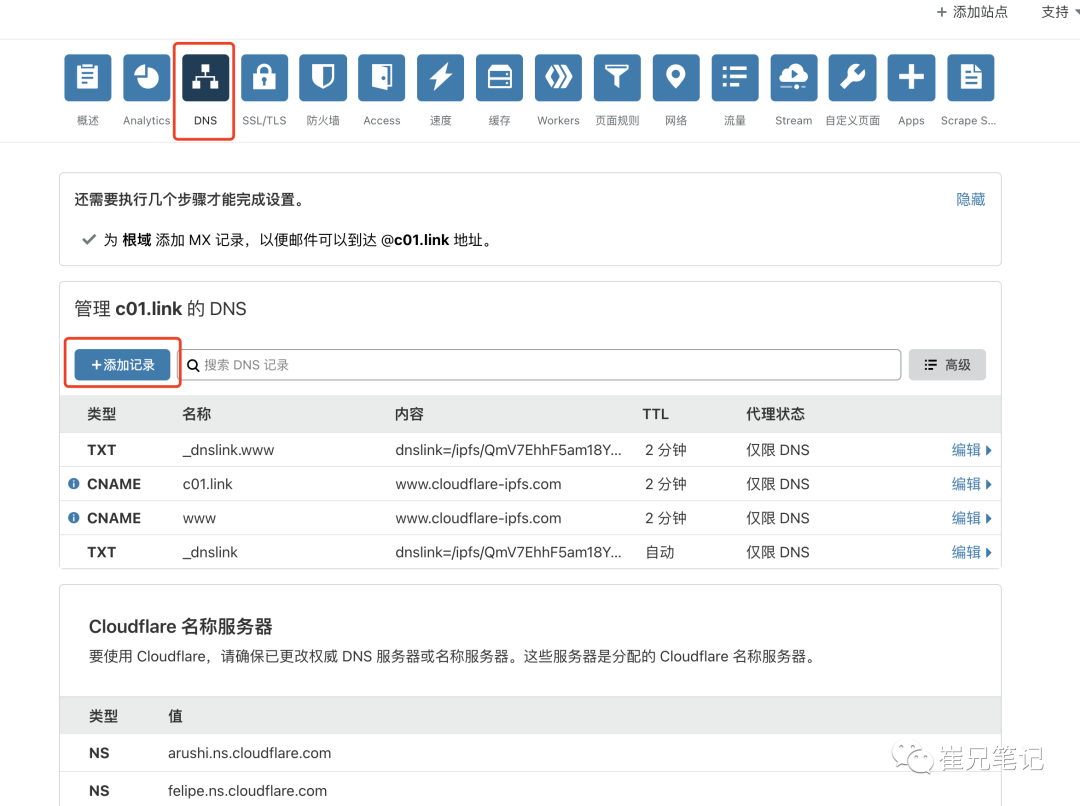
Task: Select the 速度 lightning bolt icon
Action: pos(441,78)
